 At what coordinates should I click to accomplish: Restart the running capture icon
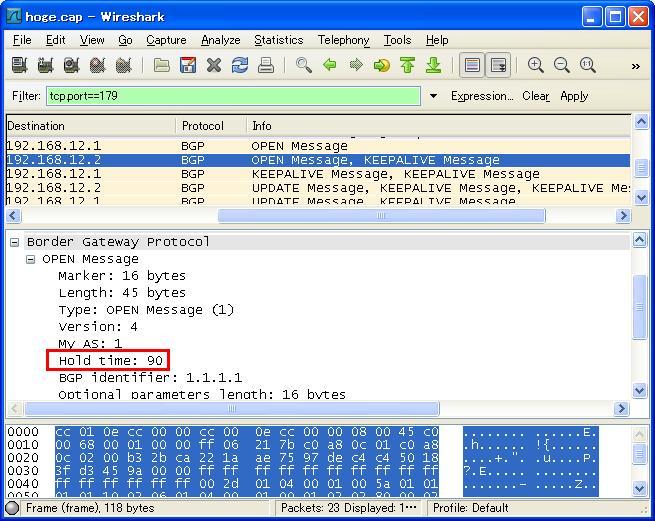point(123,65)
